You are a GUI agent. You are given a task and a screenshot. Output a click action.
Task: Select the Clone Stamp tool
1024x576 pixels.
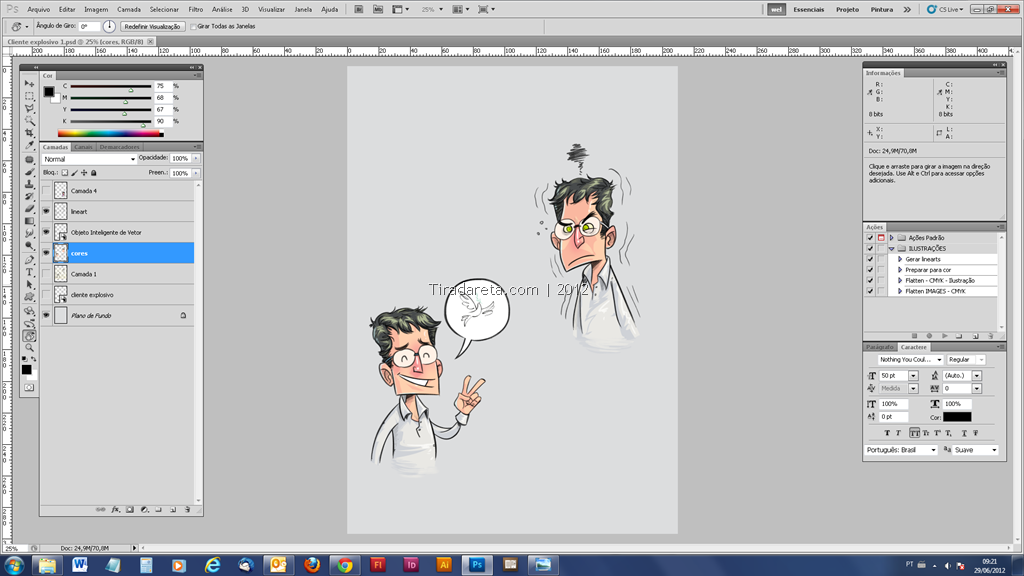coord(29,184)
